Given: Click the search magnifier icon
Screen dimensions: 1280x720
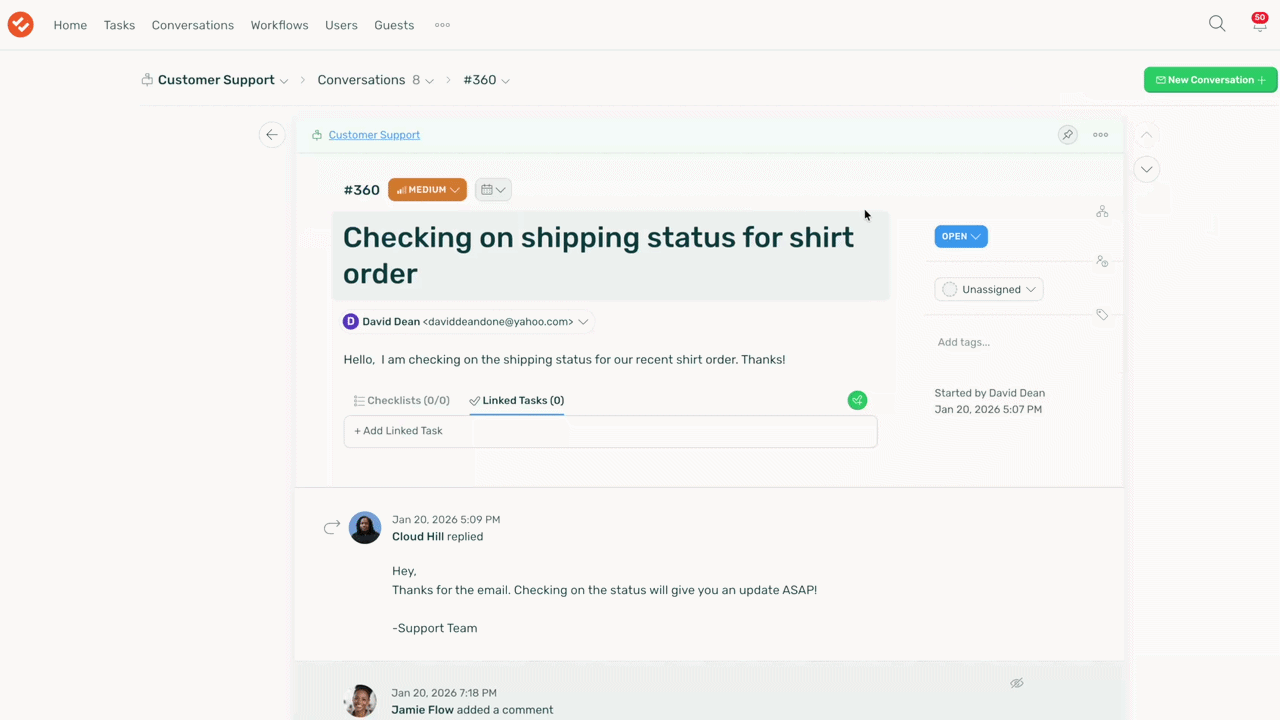Looking at the screenshot, I should click(1217, 24).
